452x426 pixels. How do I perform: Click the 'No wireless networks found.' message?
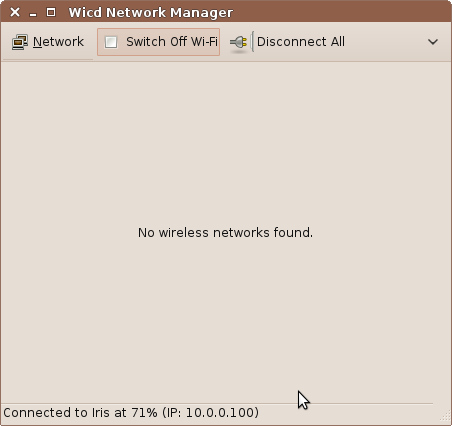click(226, 232)
